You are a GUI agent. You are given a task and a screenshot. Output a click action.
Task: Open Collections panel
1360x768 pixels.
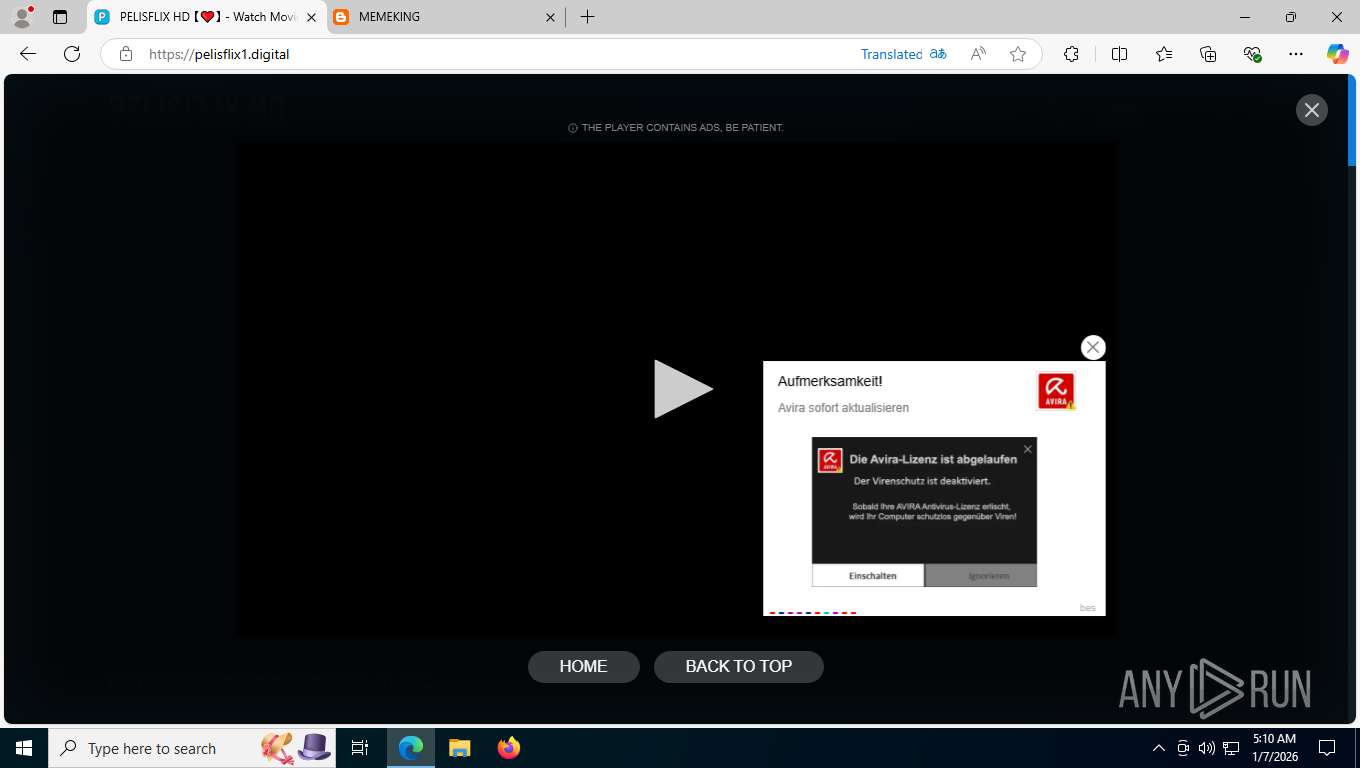click(1208, 54)
